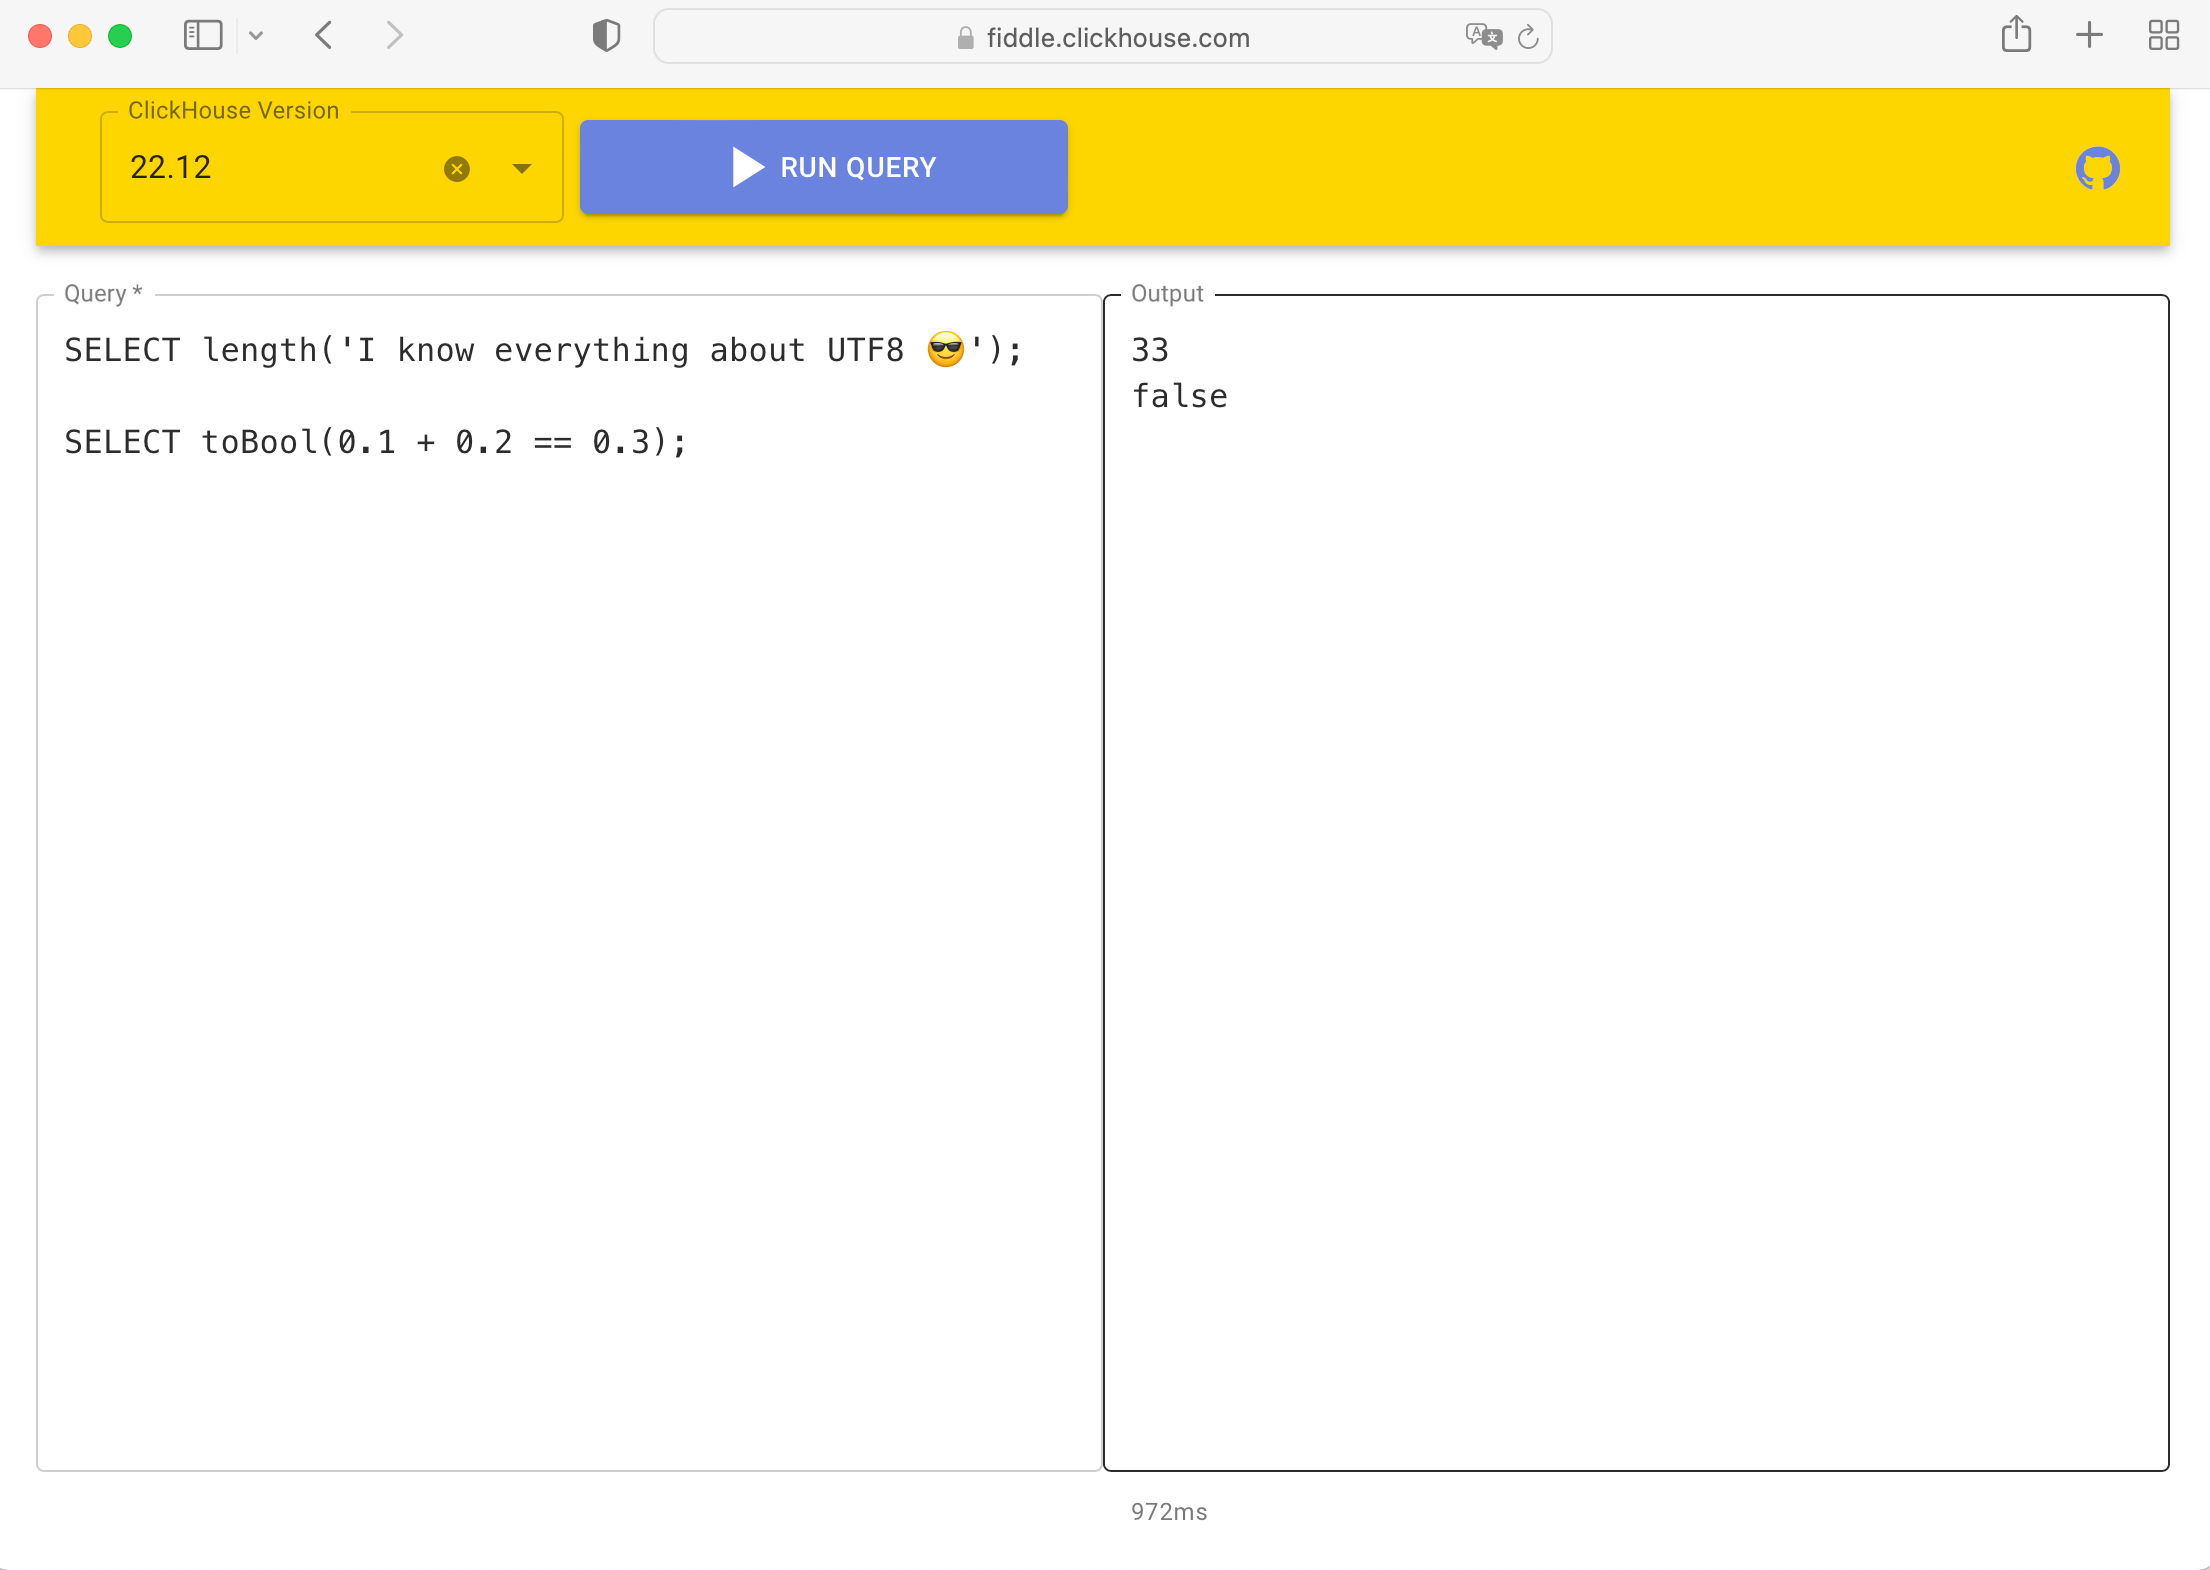Reload the current page
The height and width of the screenshot is (1570, 2210).
point(1528,37)
